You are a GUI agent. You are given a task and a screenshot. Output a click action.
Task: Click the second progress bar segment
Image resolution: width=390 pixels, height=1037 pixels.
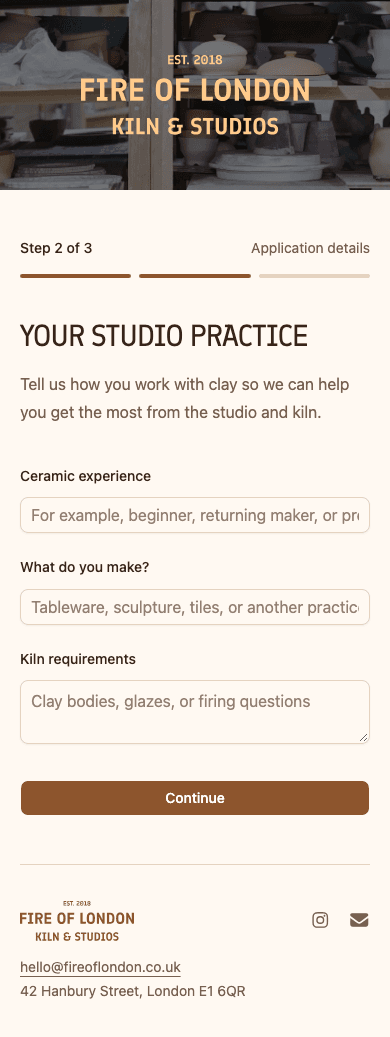(195, 276)
